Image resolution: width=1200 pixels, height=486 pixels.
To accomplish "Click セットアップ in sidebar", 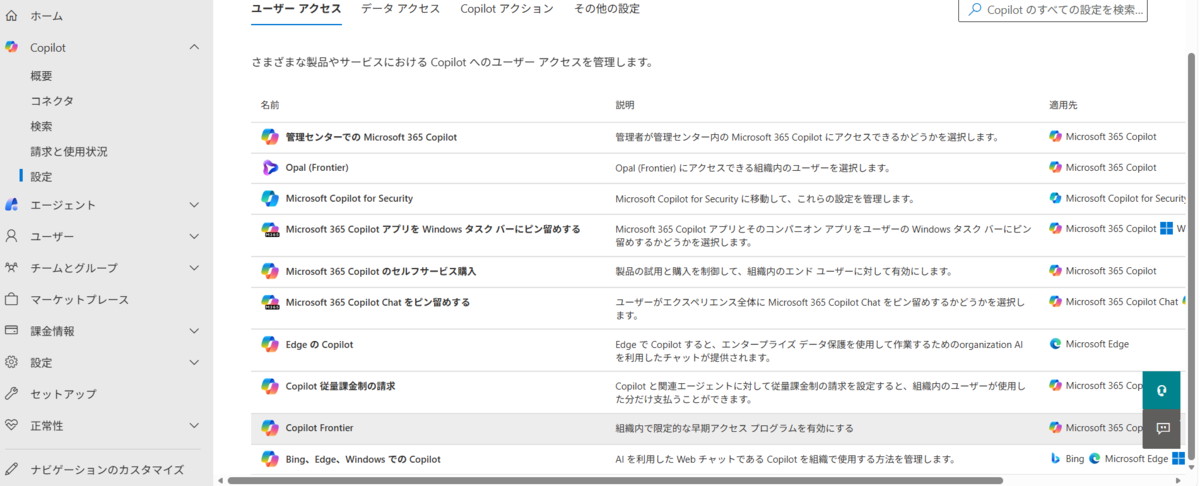I will (x=63, y=394).
